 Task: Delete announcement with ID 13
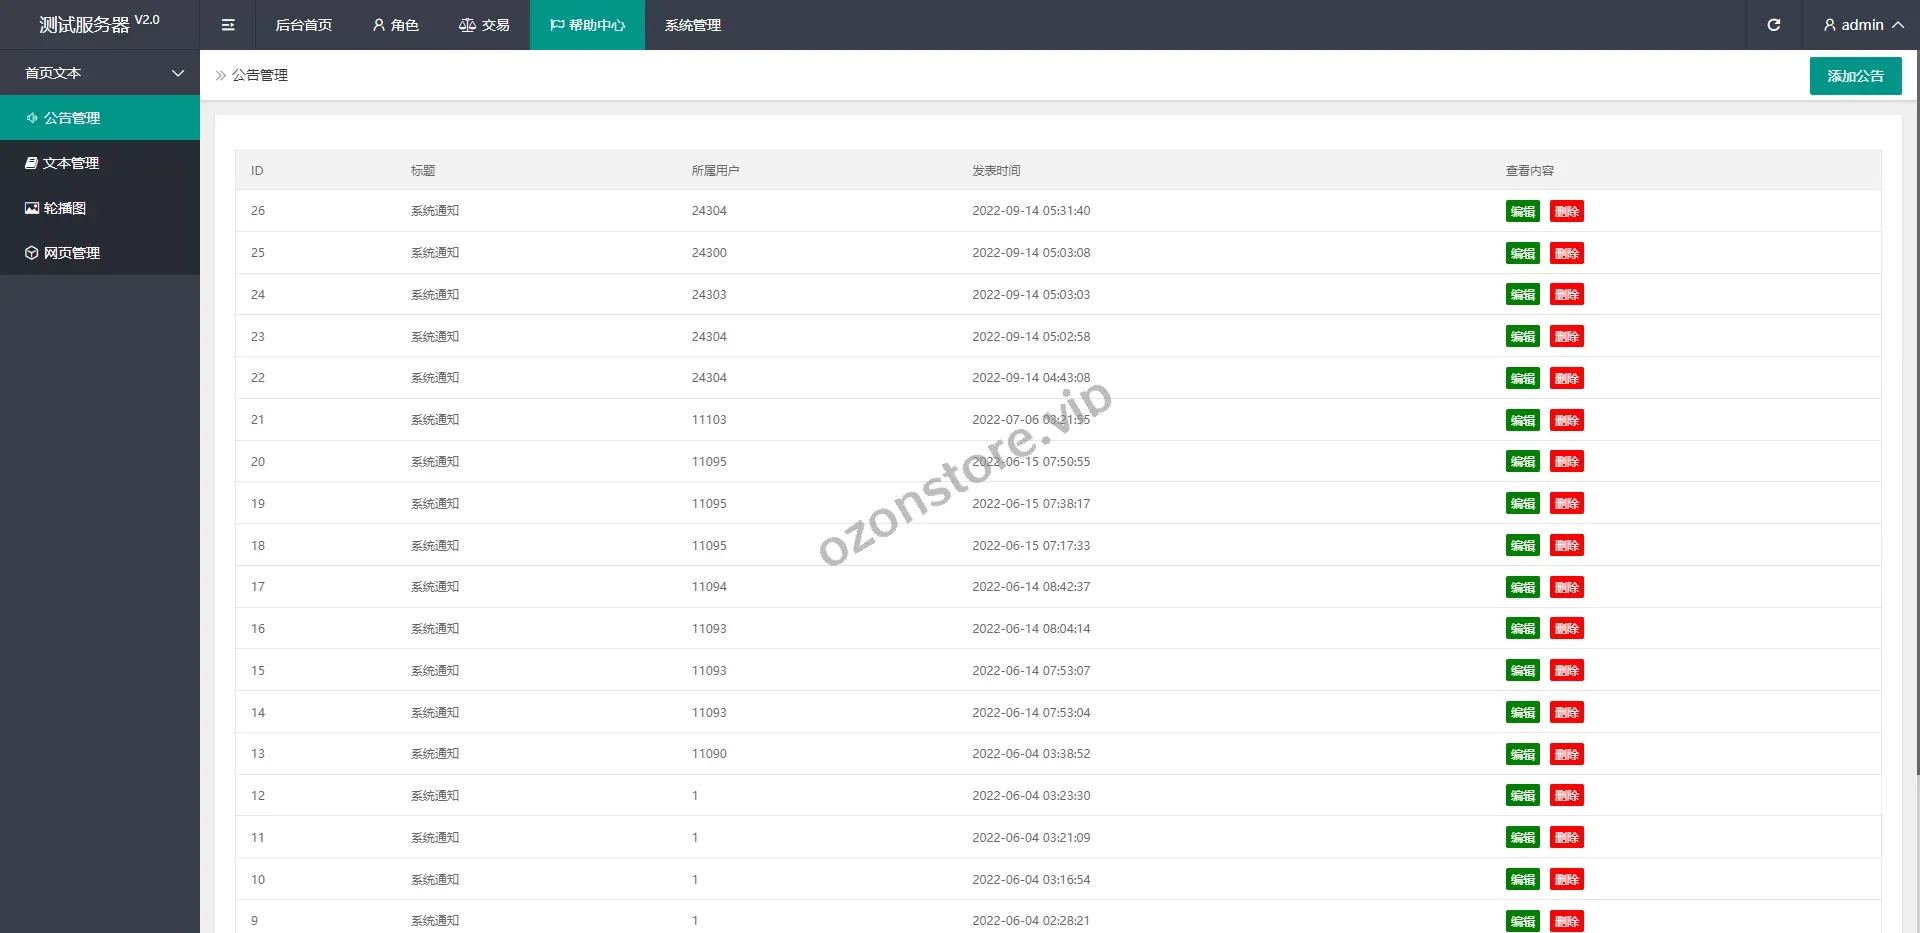1566,754
